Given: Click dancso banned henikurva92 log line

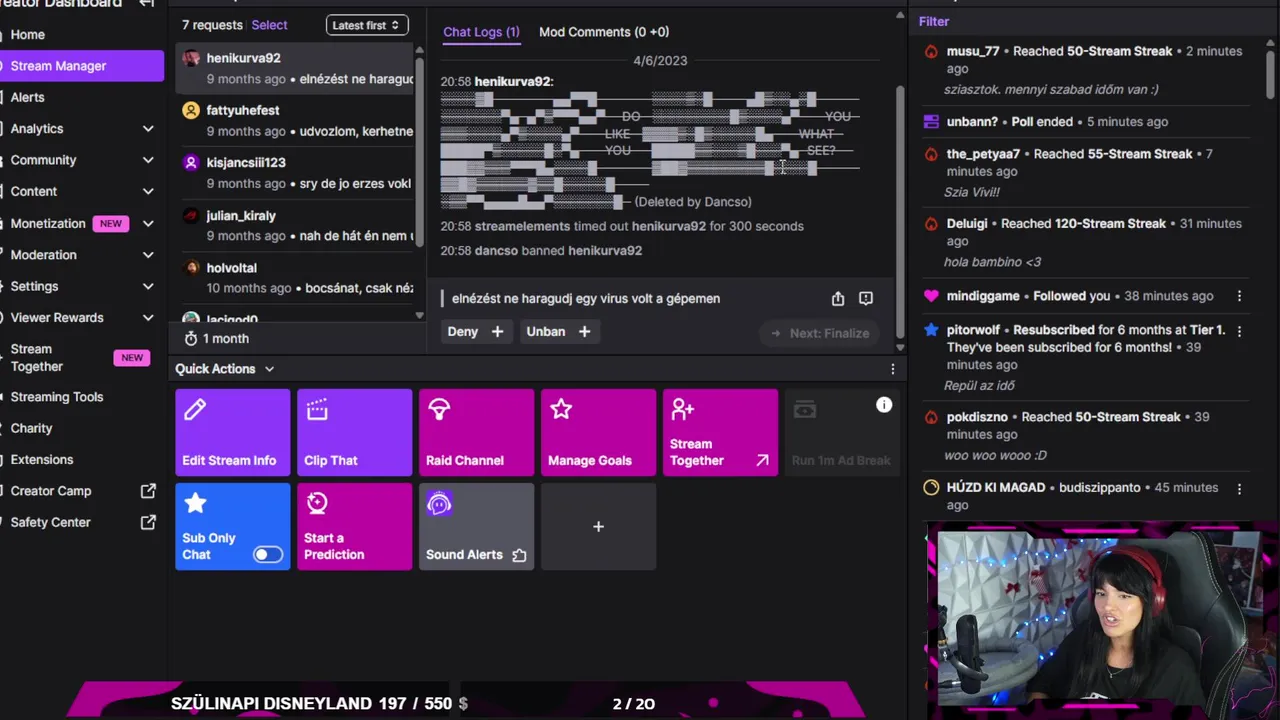Looking at the screenshot, I should click(541, 251).
